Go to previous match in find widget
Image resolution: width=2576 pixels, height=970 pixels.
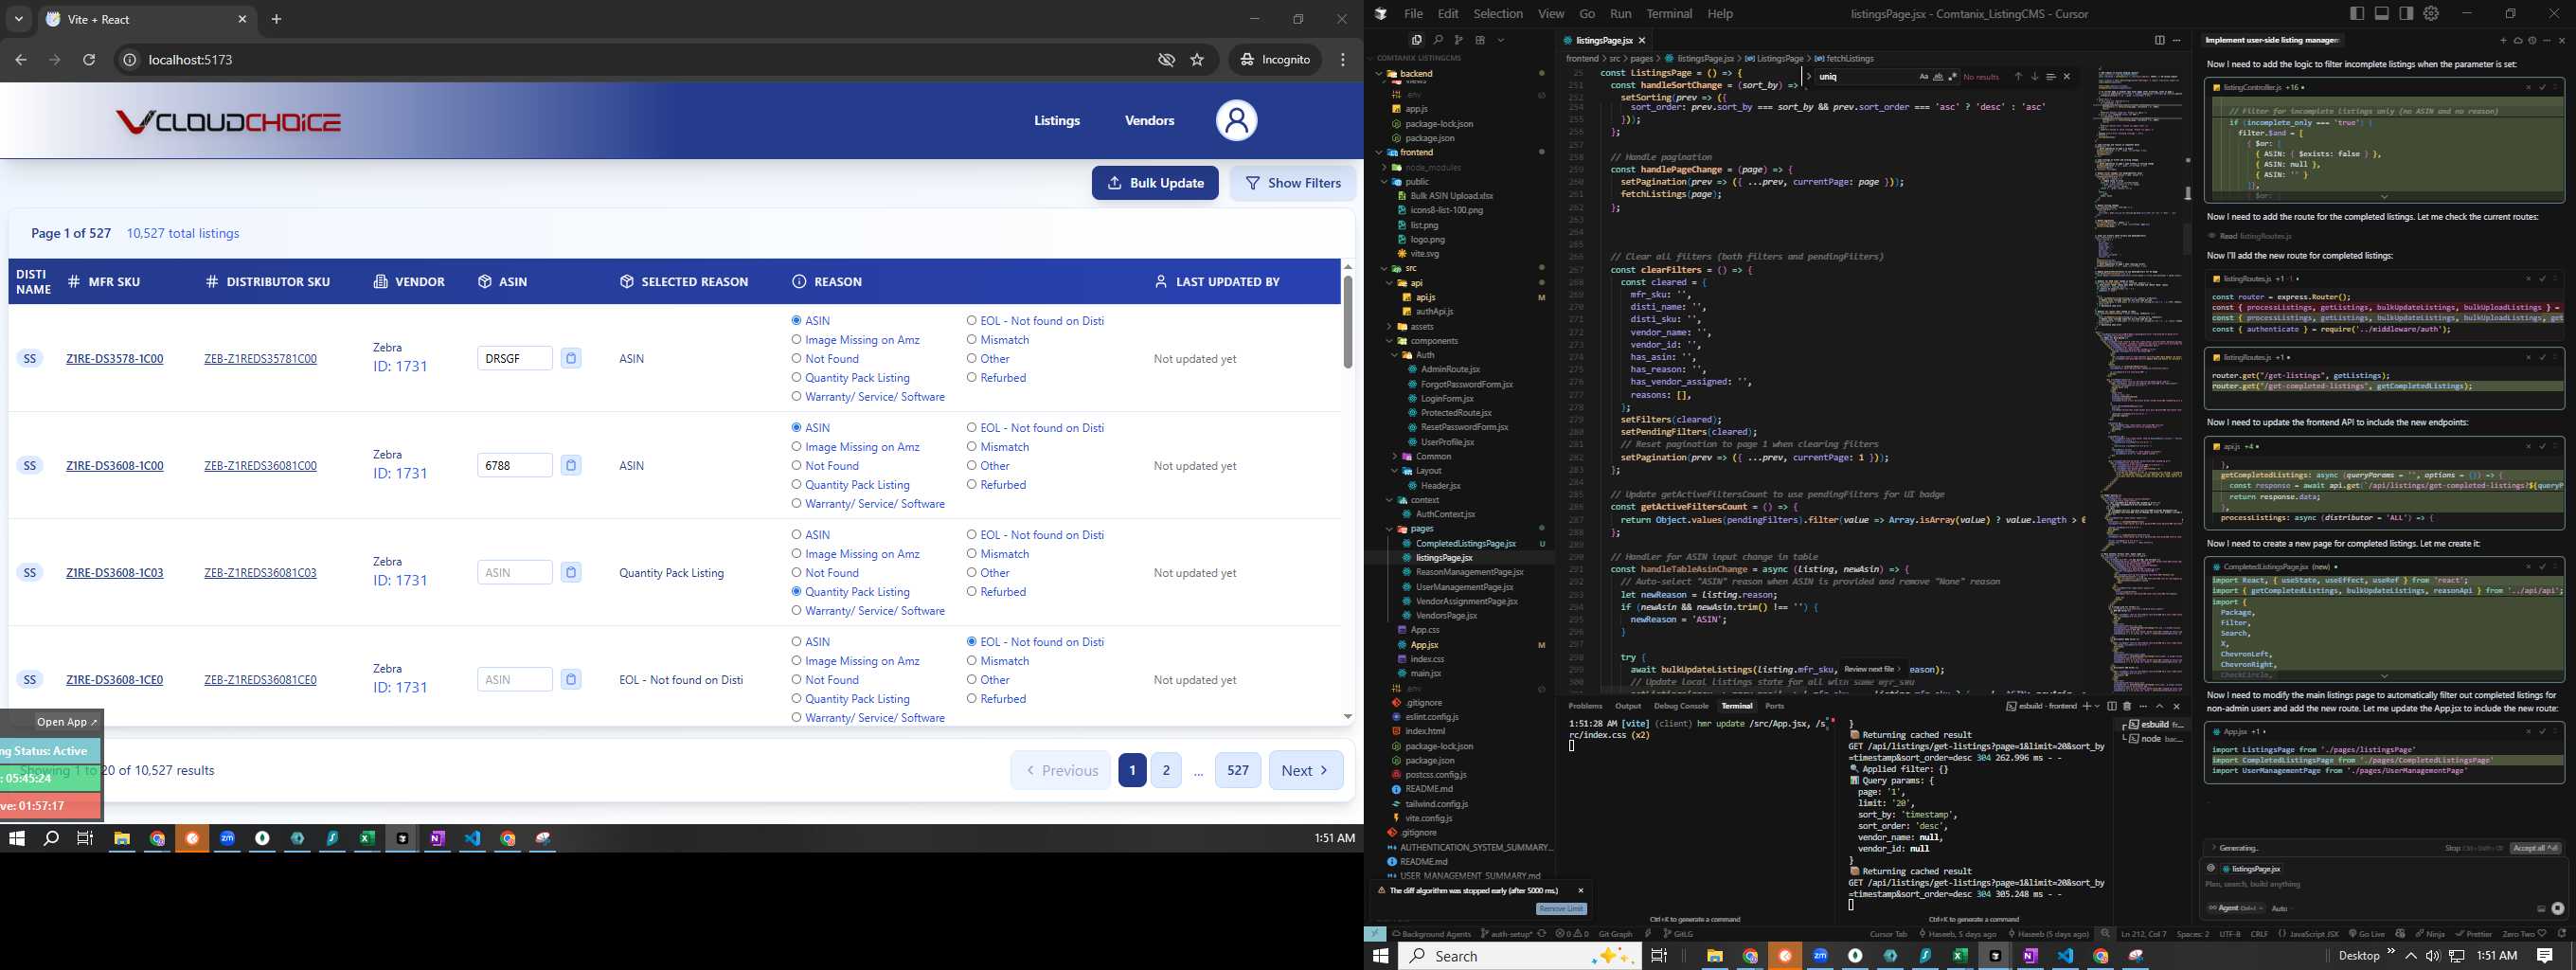click(x=2018, y=77)
